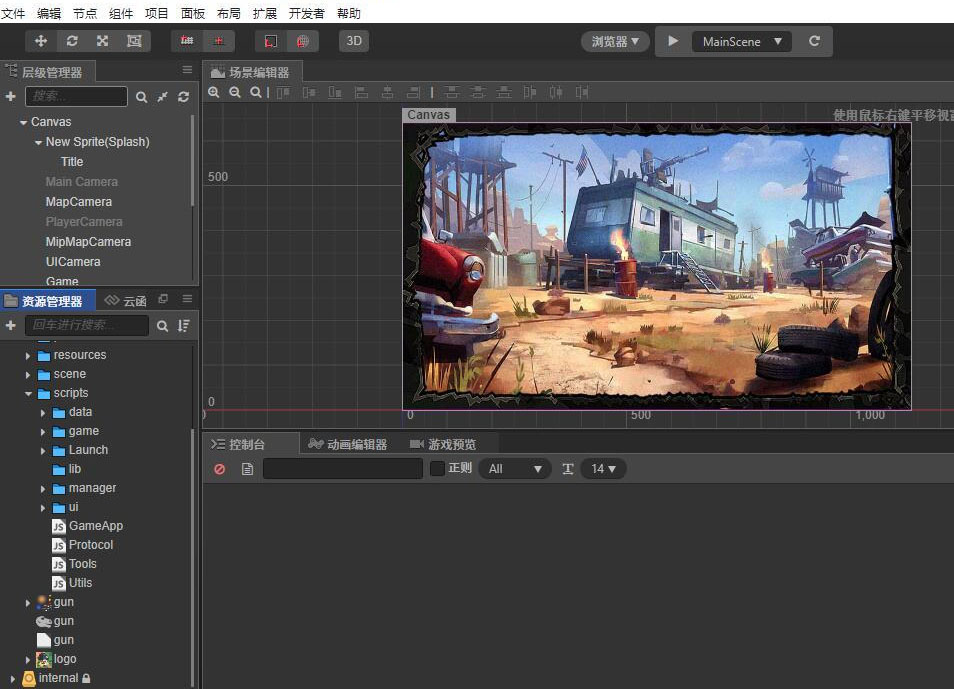The width and height of the screenshot is (954, 689).
Task: Toggle the 3D view mode button
Action: tap(353, 41)
